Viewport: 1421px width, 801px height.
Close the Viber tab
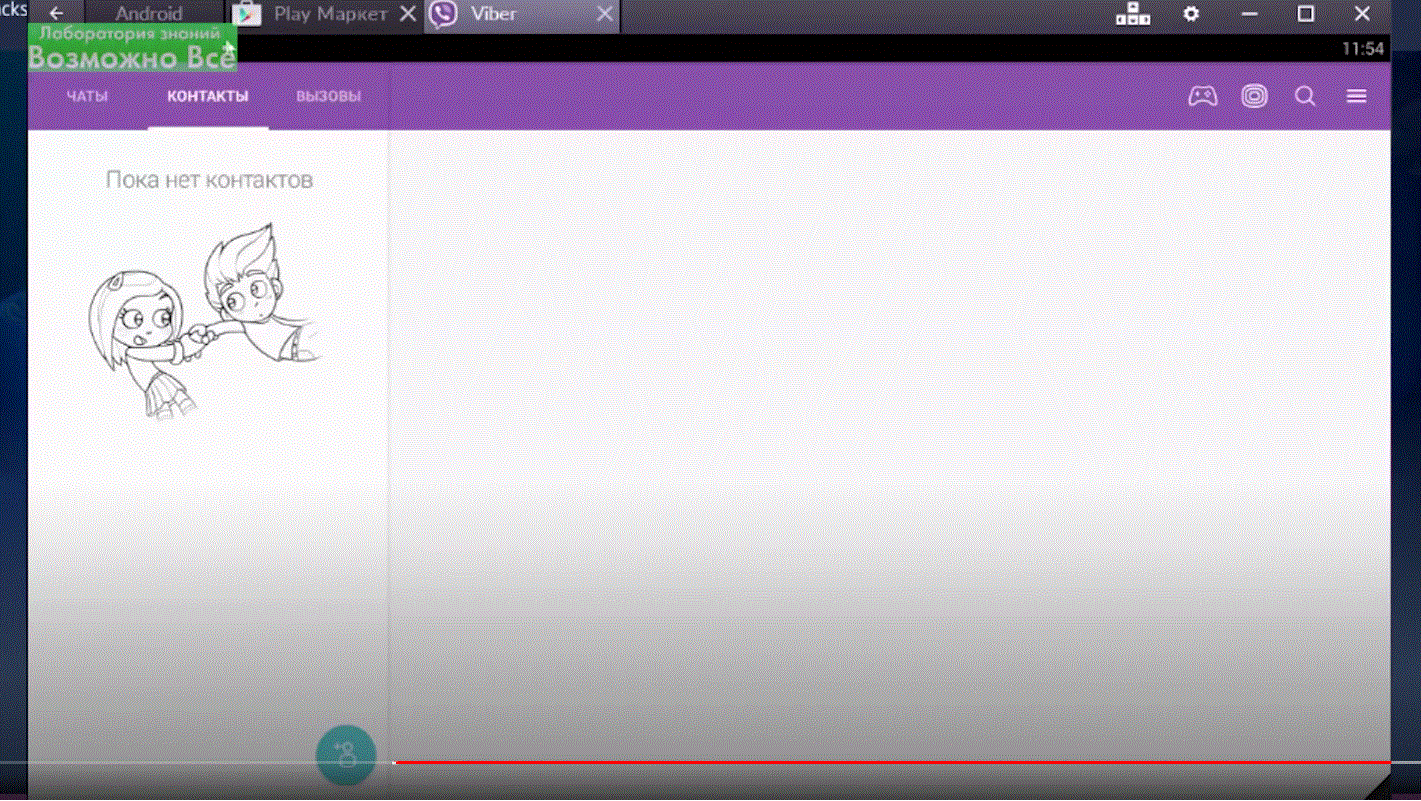click(x=604, y=15)
